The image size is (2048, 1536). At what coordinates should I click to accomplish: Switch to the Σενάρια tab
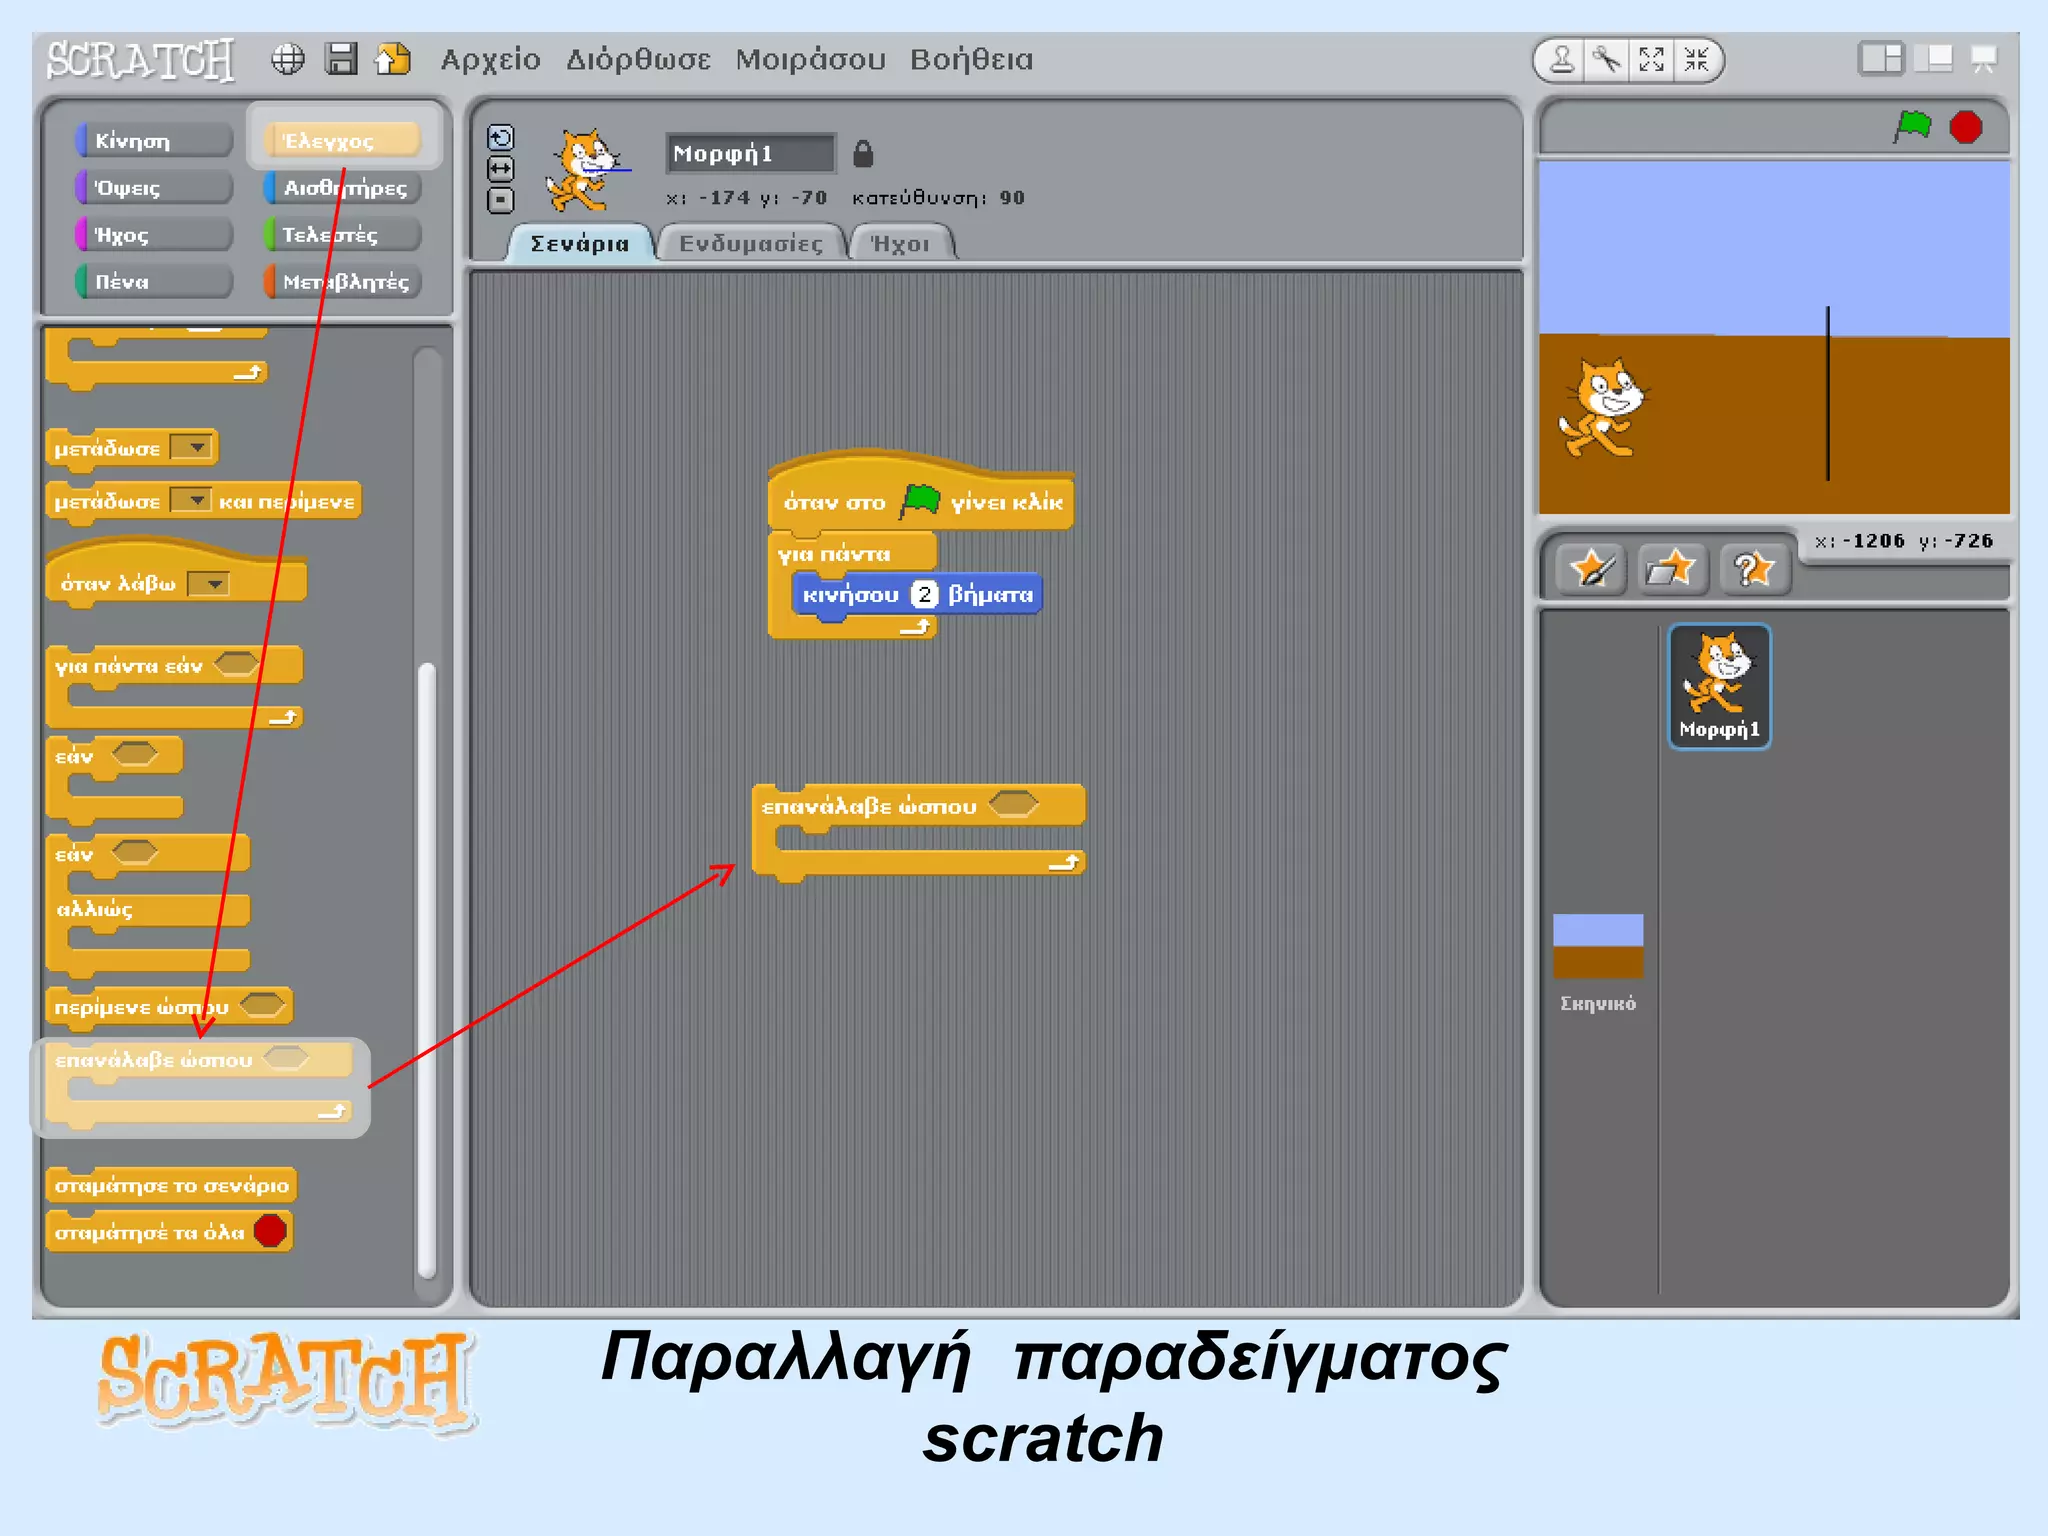coord(580,243)
